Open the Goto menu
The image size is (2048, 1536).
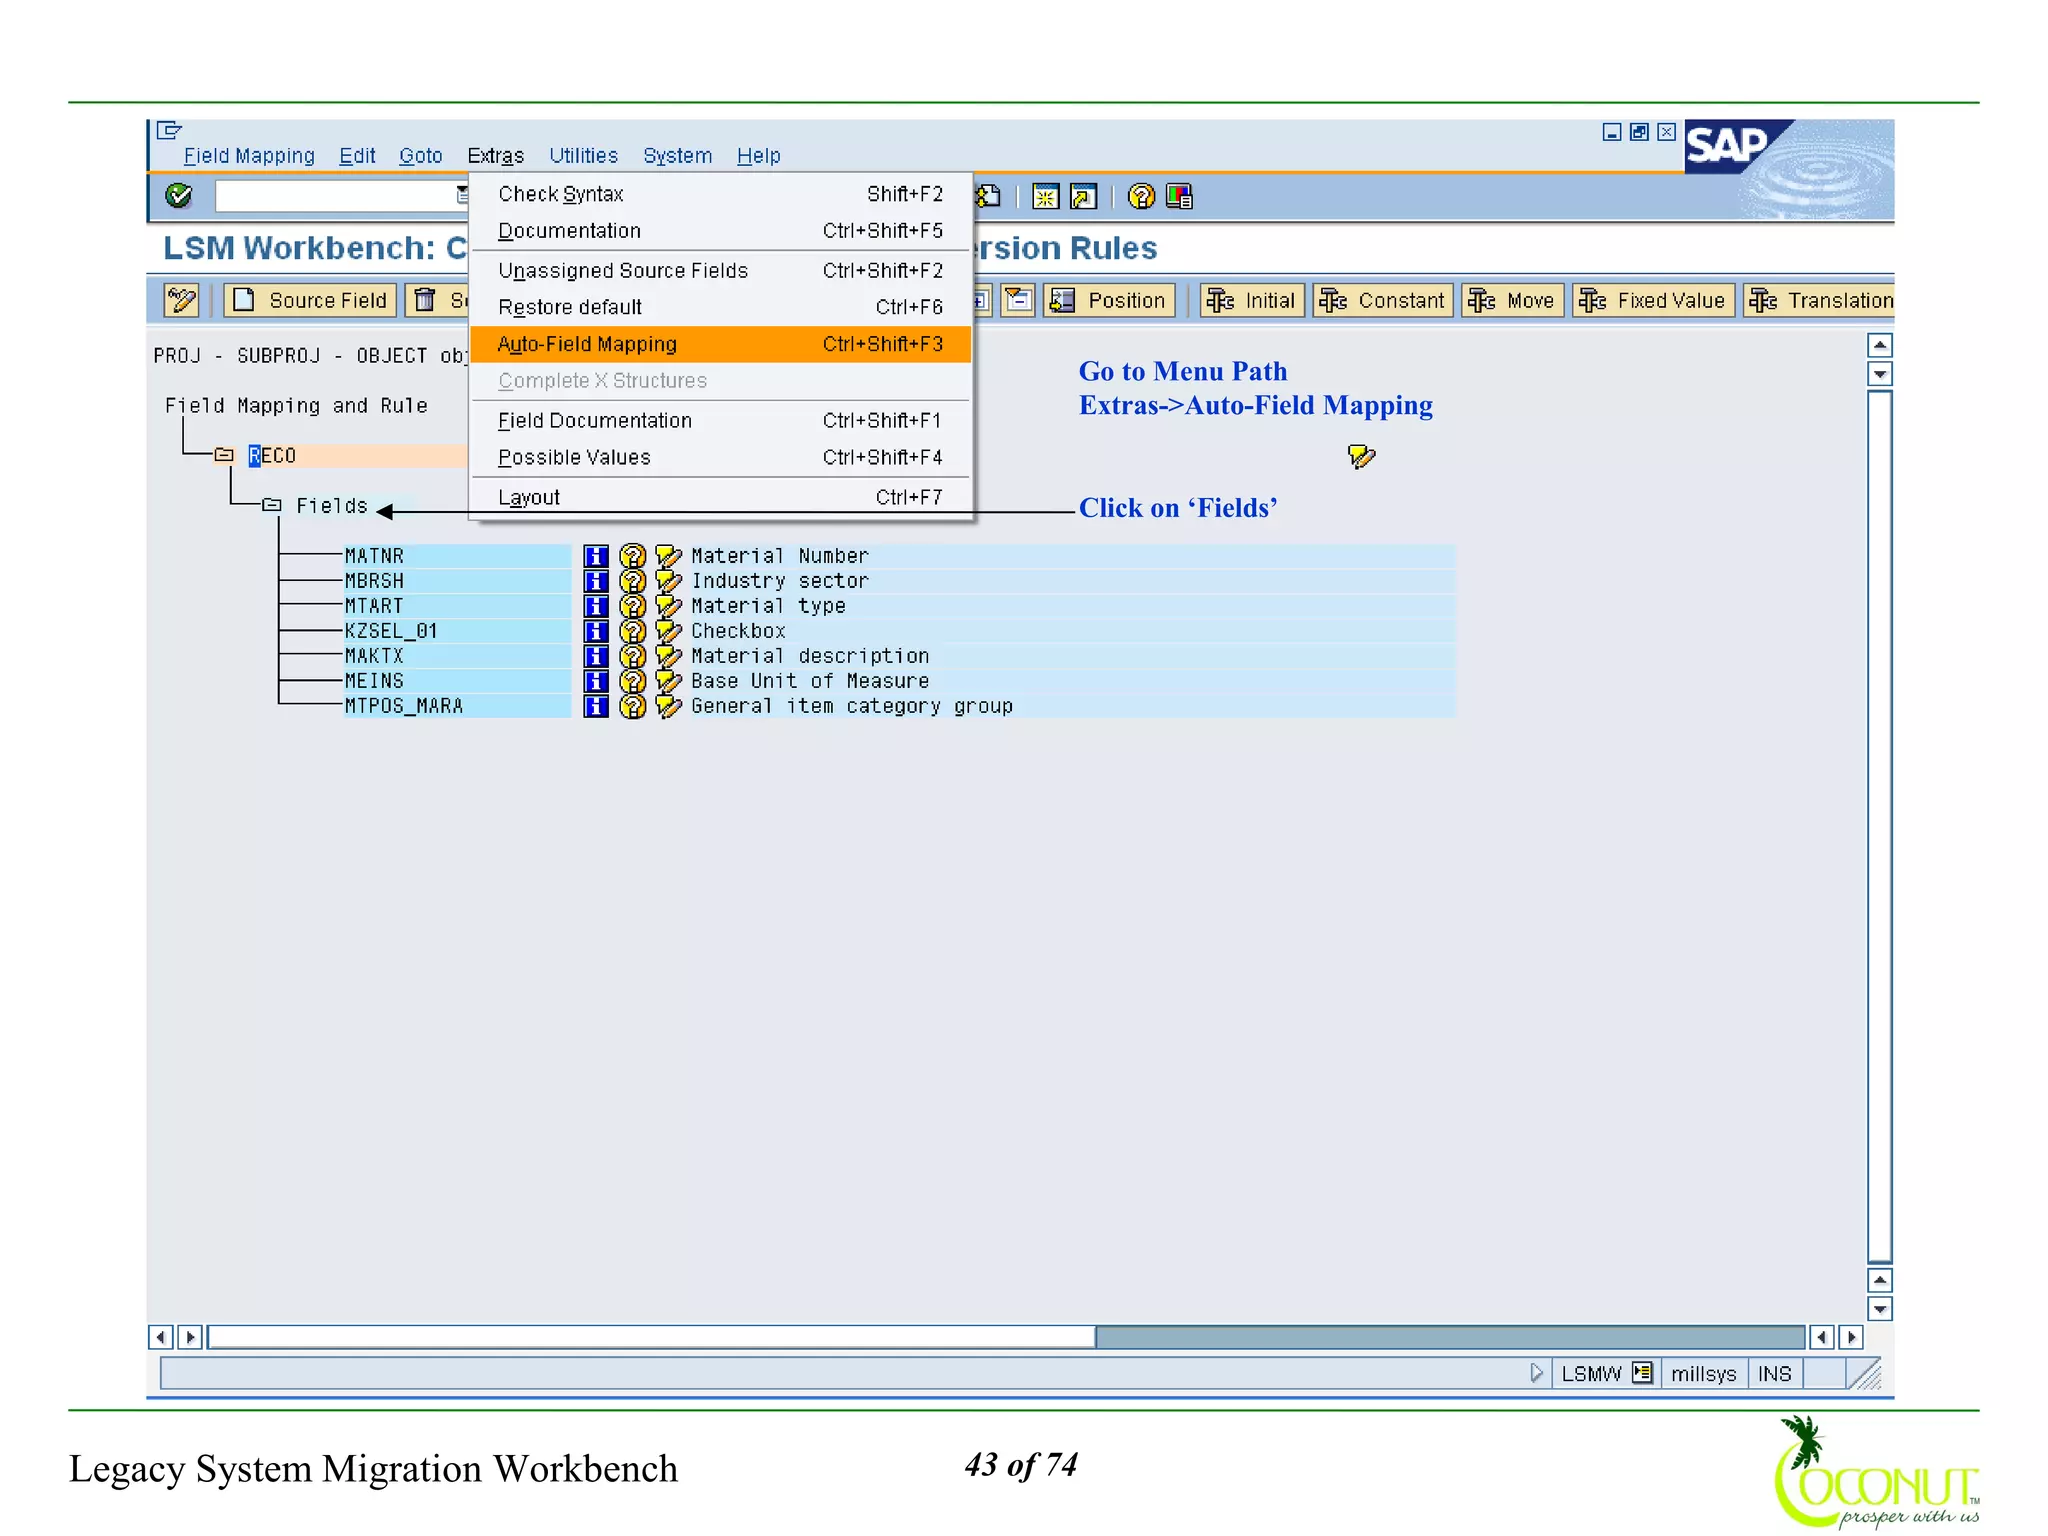(420, 156)
